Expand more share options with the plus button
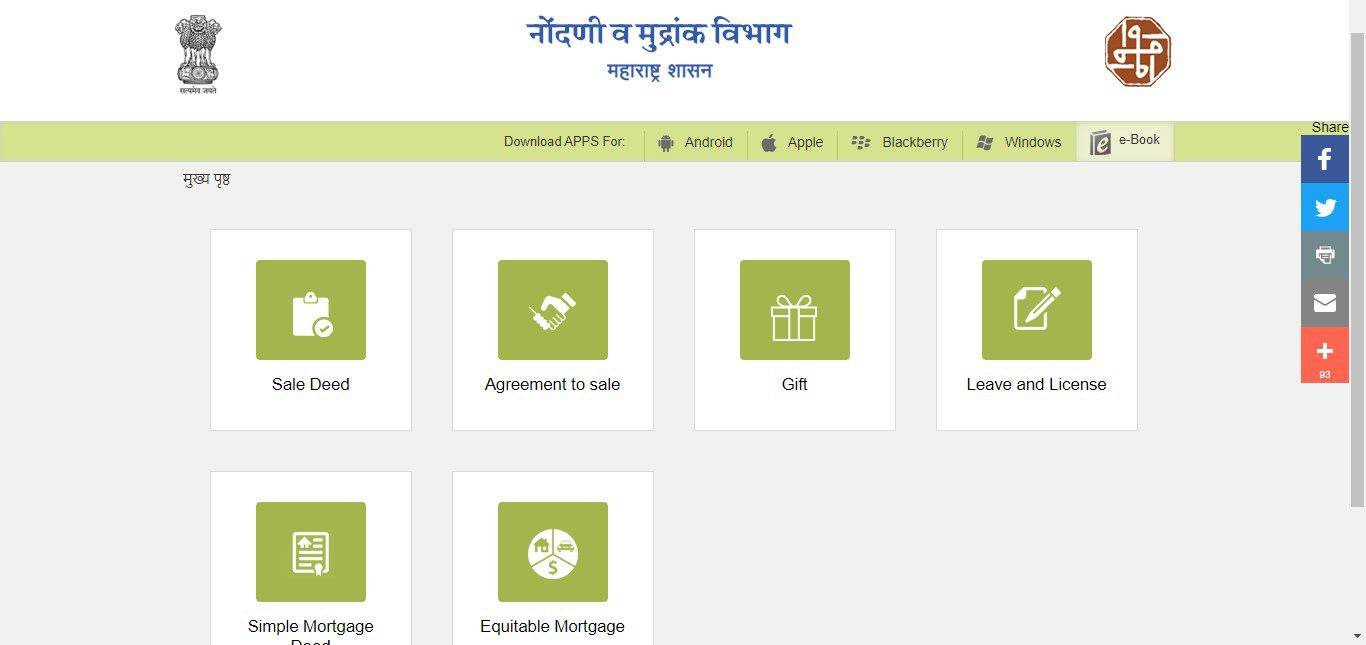The image size is (1366, 645). tap(1325, 352)
